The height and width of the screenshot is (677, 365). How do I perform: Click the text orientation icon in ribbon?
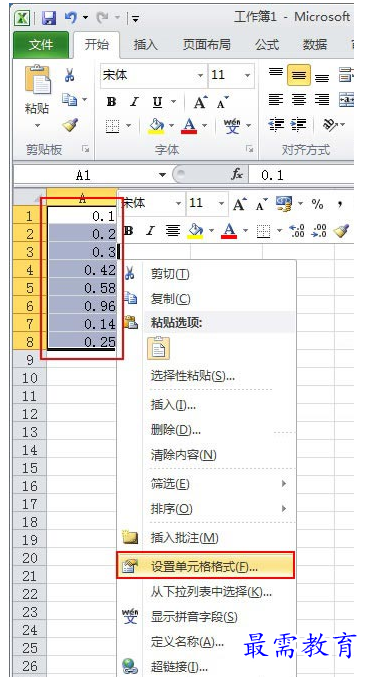tap(331, 124)
